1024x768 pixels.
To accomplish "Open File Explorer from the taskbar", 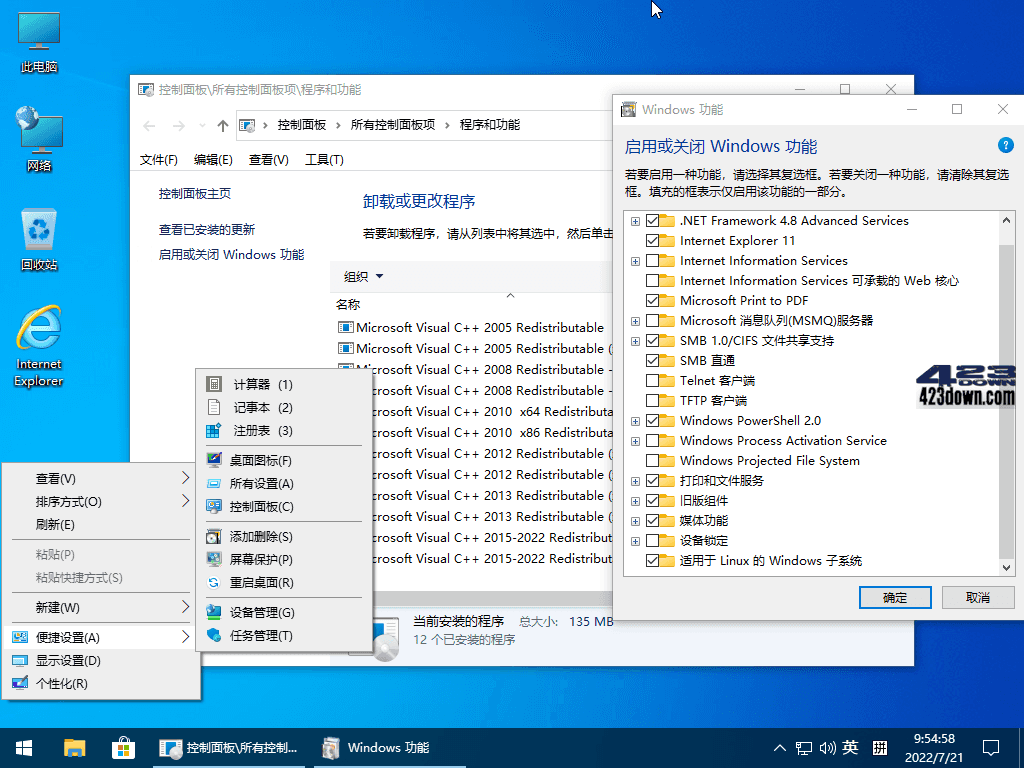I will (x=74, y=747).
